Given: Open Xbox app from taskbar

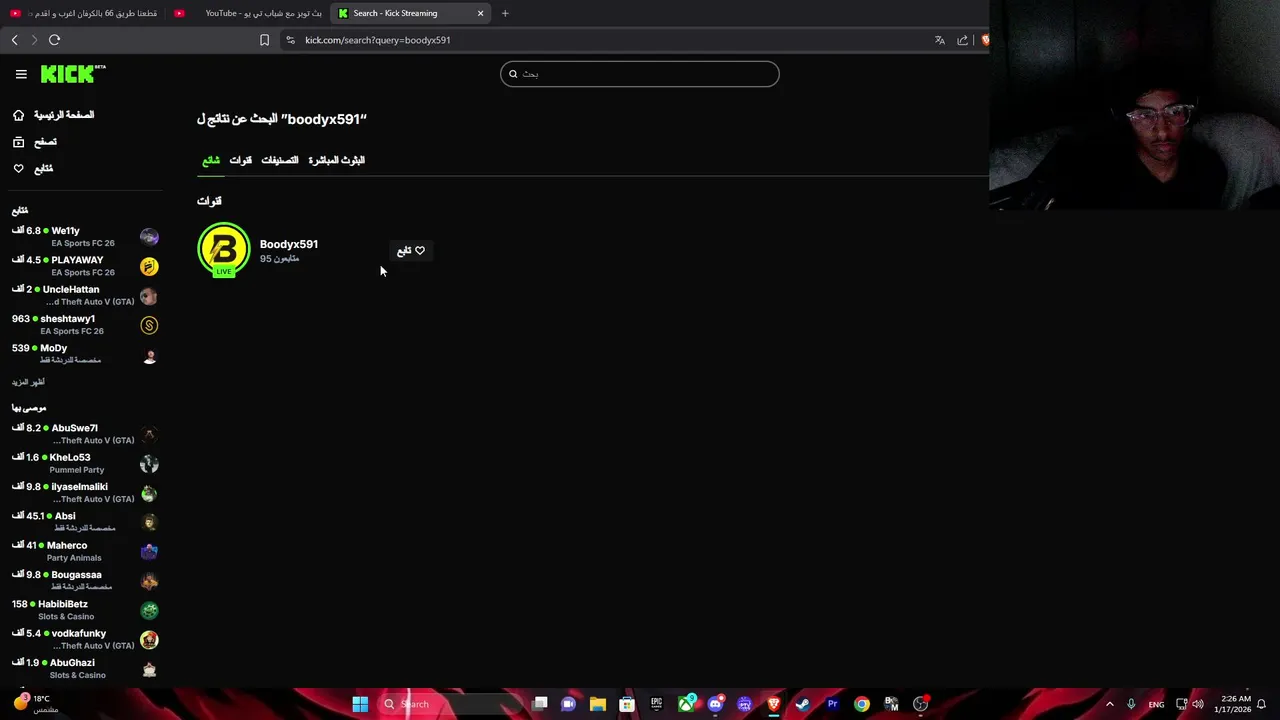Looking at the screenshot, I should (x=686, y=704).
